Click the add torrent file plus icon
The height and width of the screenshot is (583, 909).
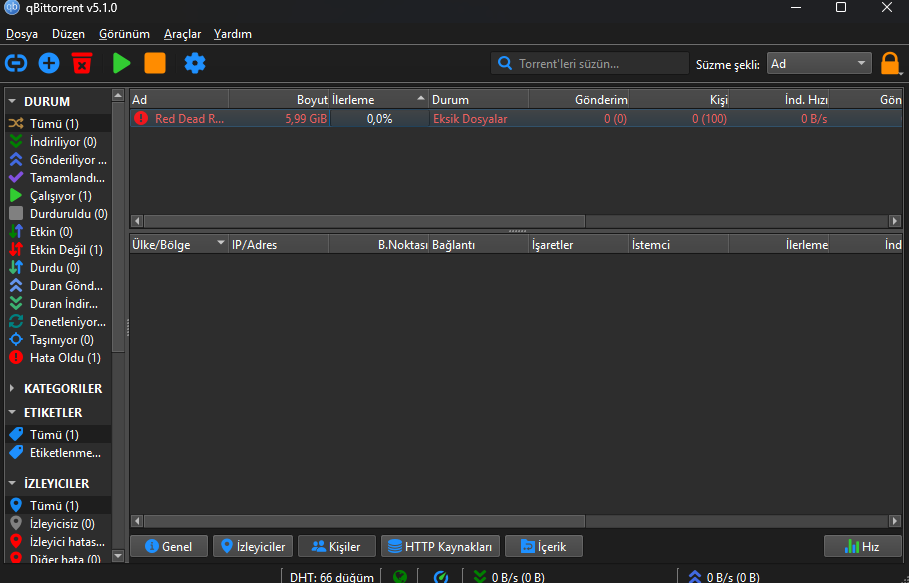click(49, 63)
